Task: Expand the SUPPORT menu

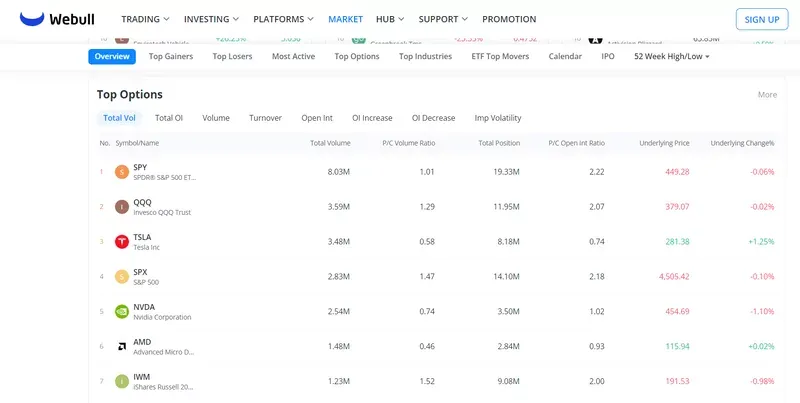Action: click(443, 19)
